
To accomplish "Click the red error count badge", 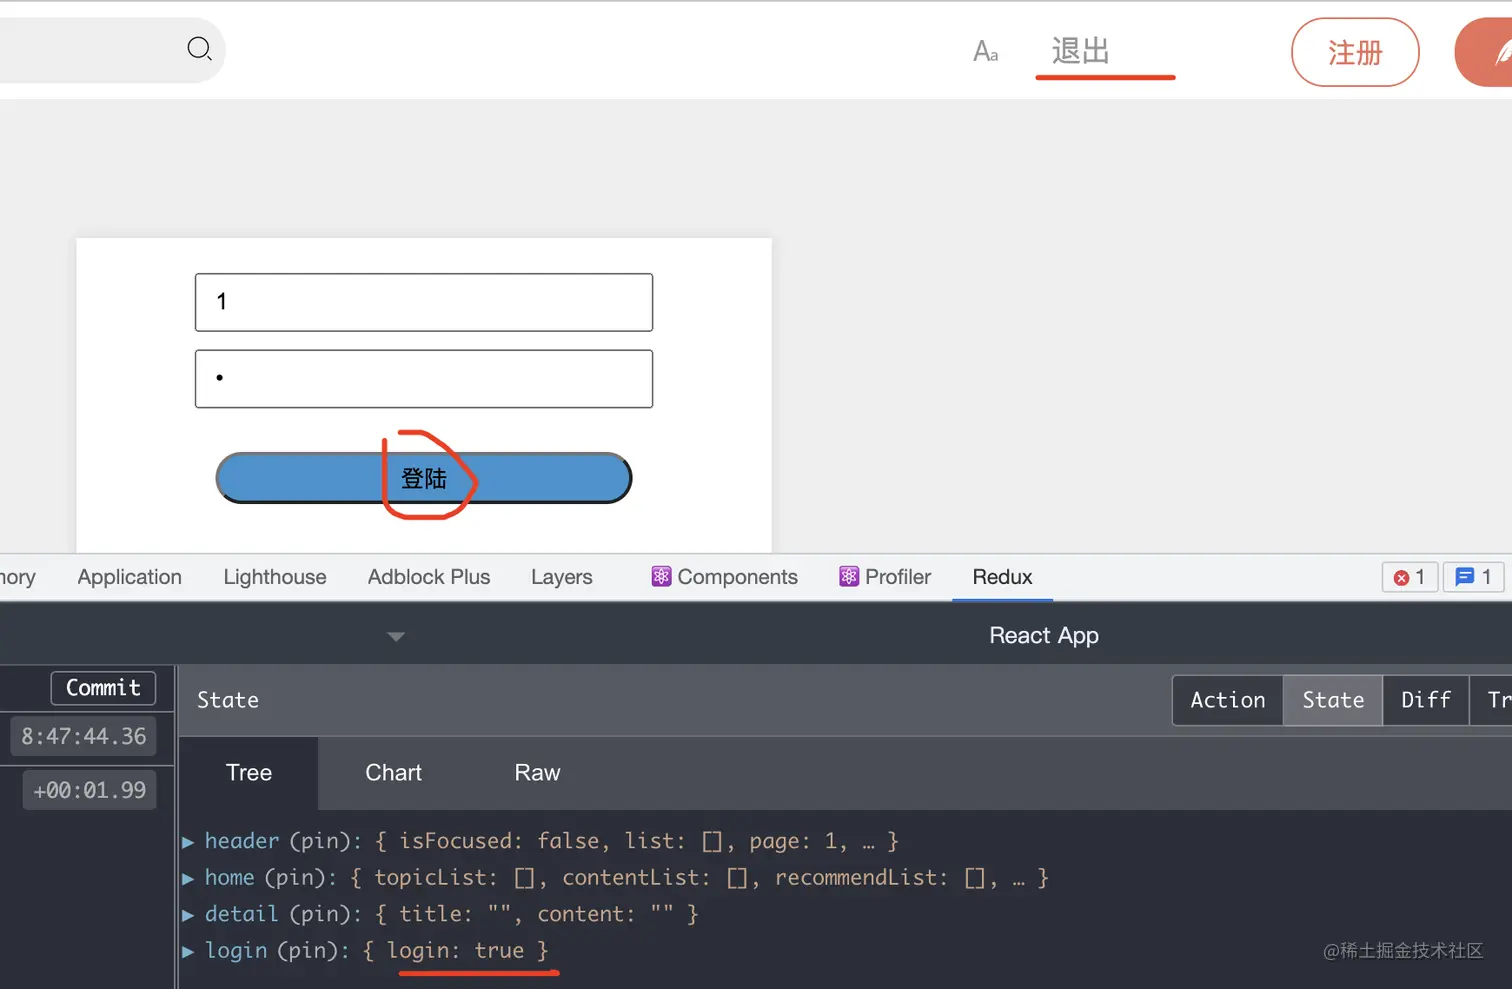I will coord(1409,577).
